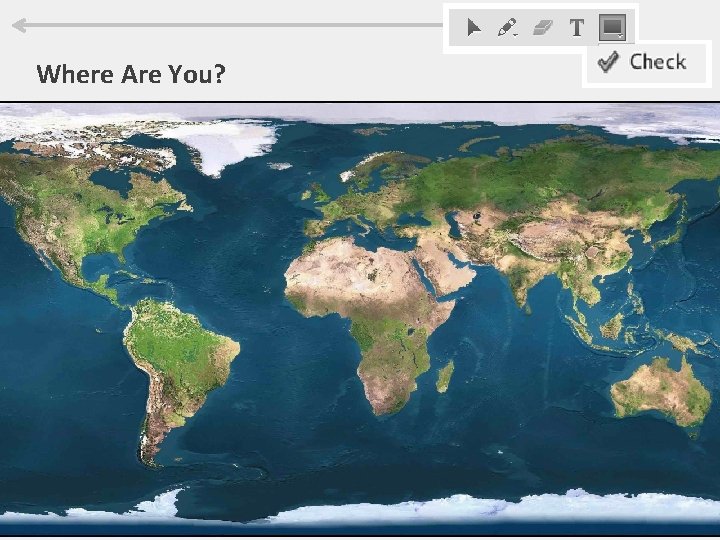Activate the text T tool
This screenshot has height=540, width=720.
(x=577, y=28)
